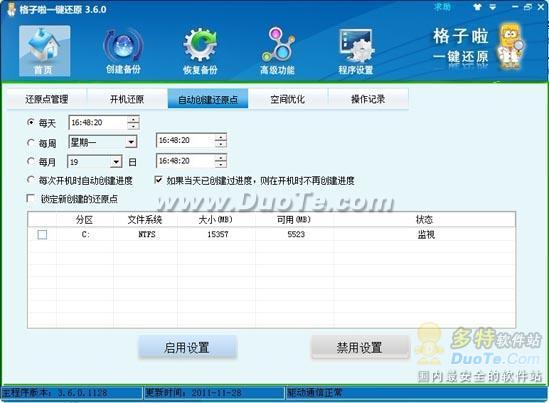The image size is (549, 403).
Task: Click the 禁用设置 button
Action: tap(360, 347)
